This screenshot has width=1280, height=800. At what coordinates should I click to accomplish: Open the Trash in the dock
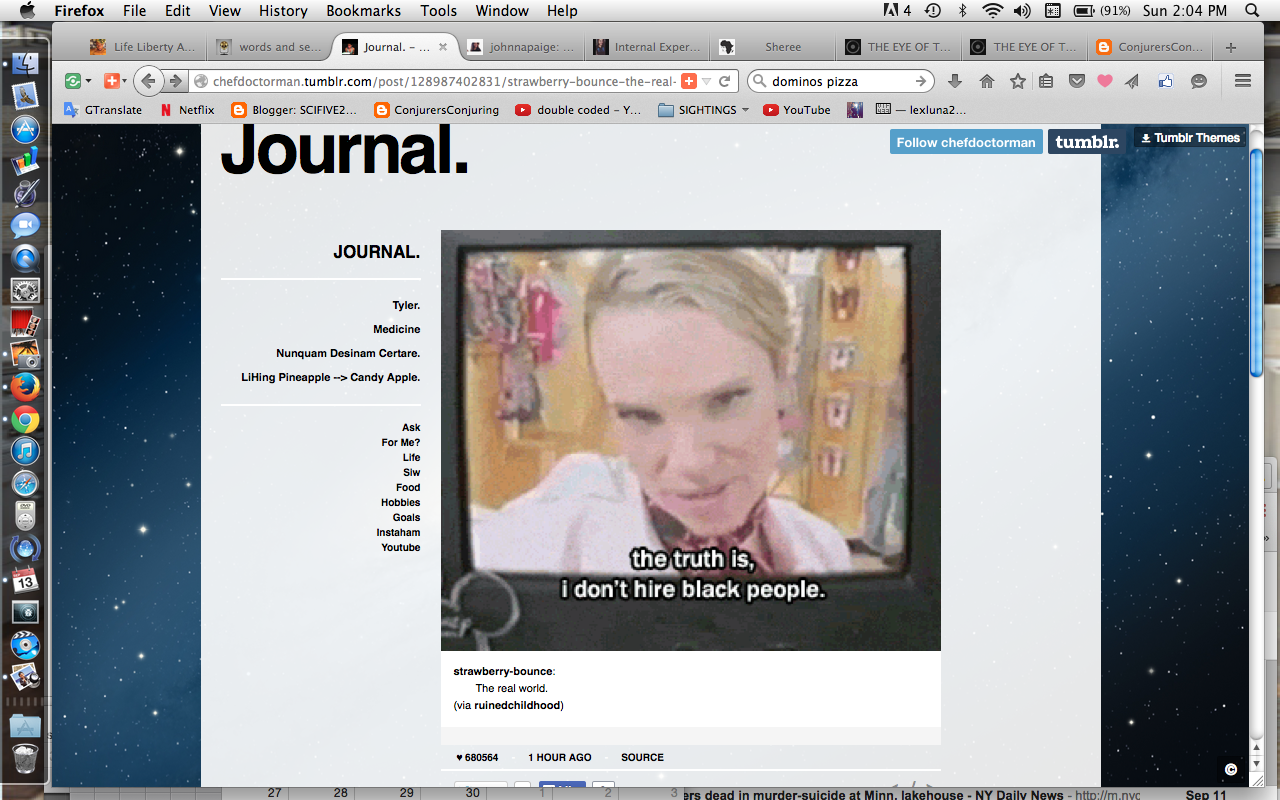[x=25, y=759]
